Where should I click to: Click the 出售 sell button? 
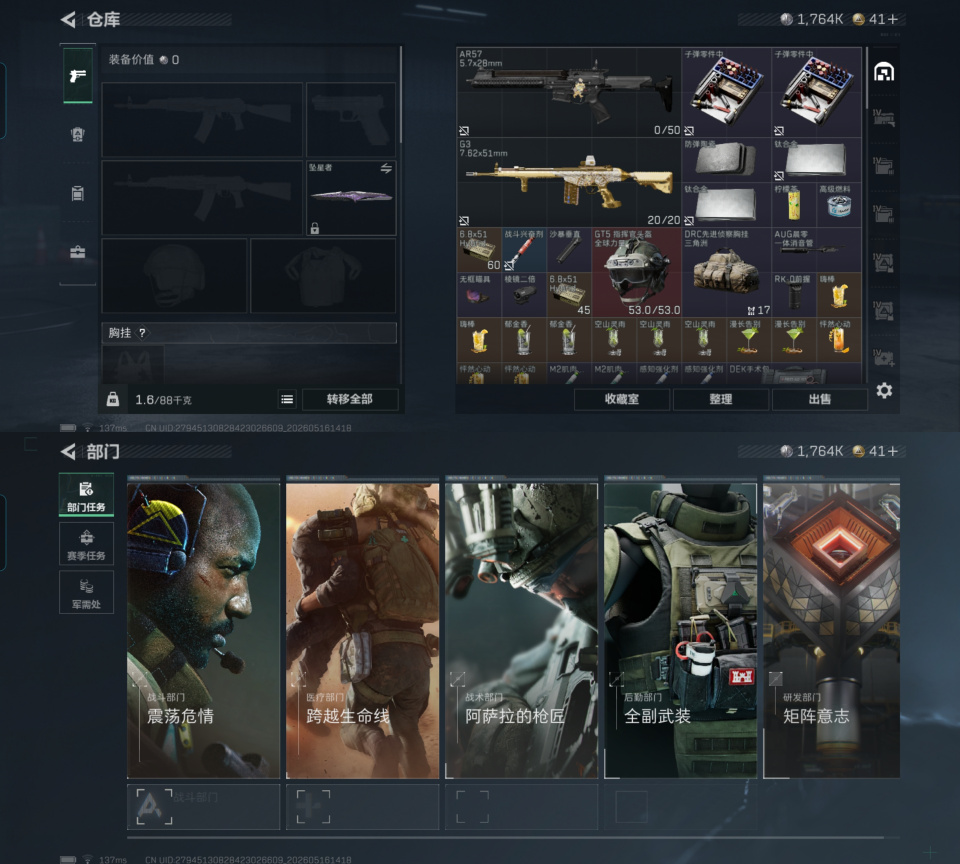pyautogui.click(x=820, y=399)
